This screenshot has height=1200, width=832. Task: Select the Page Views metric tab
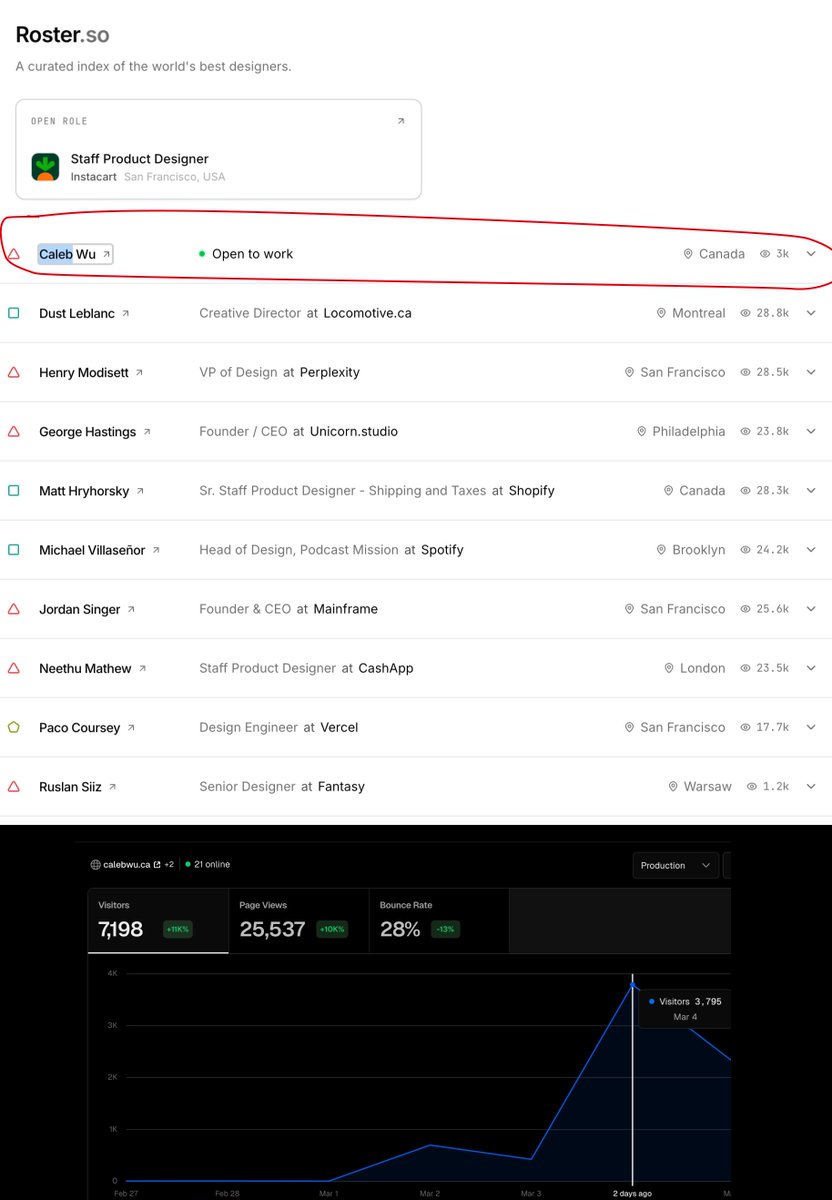click(298, 920)
